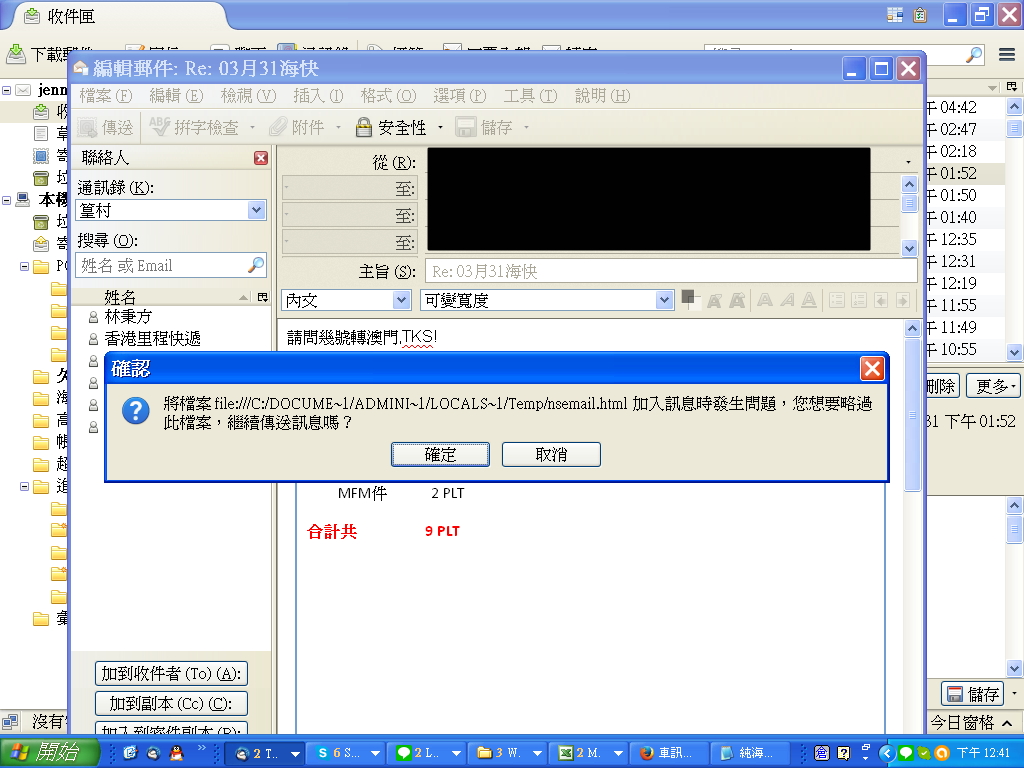Screen dimensions: 1024x768
Task: Open the 內文 paragraph style dropdown
Action: [x=345, y=300]
